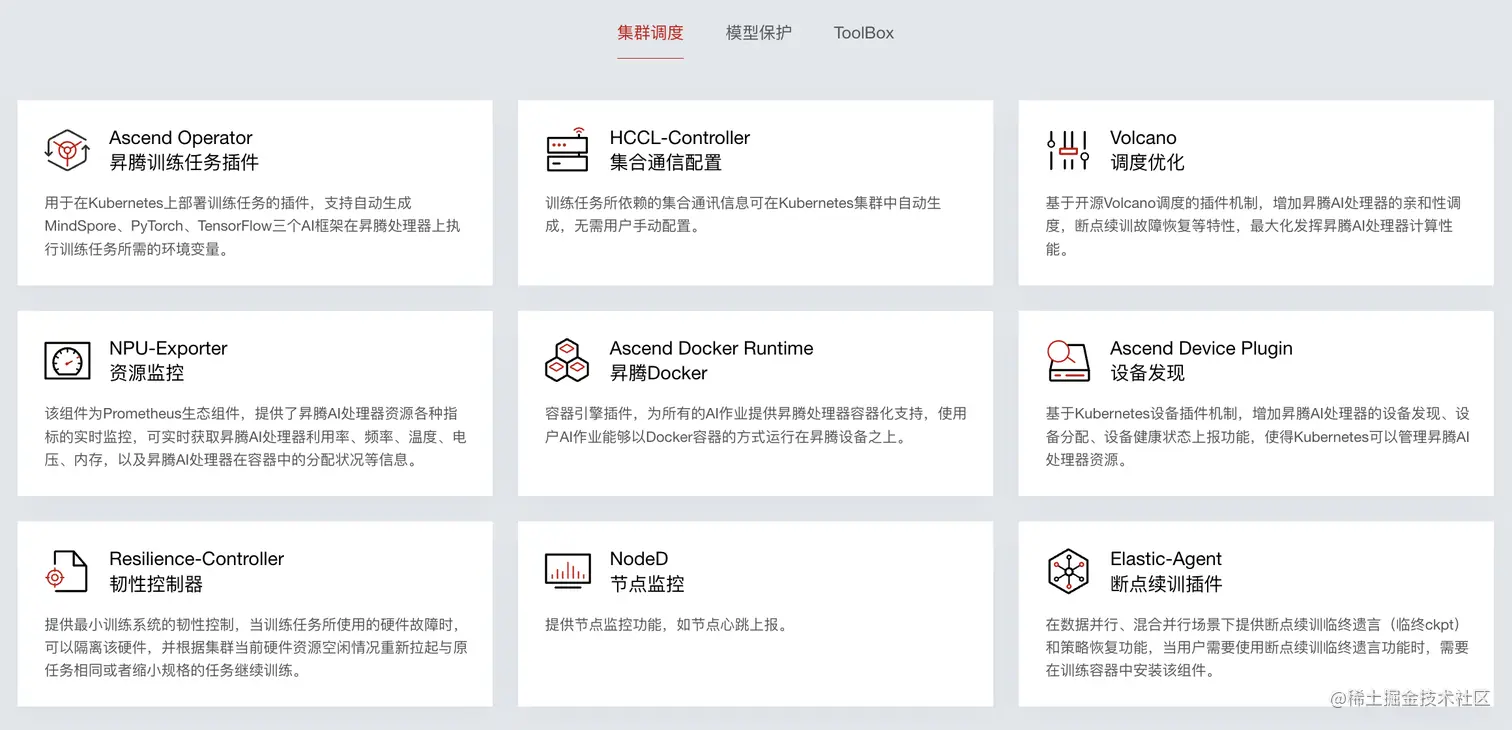Screen dimensions: 1512x730
Task: Select the ToolBox tab
Action: click(864, 33)
